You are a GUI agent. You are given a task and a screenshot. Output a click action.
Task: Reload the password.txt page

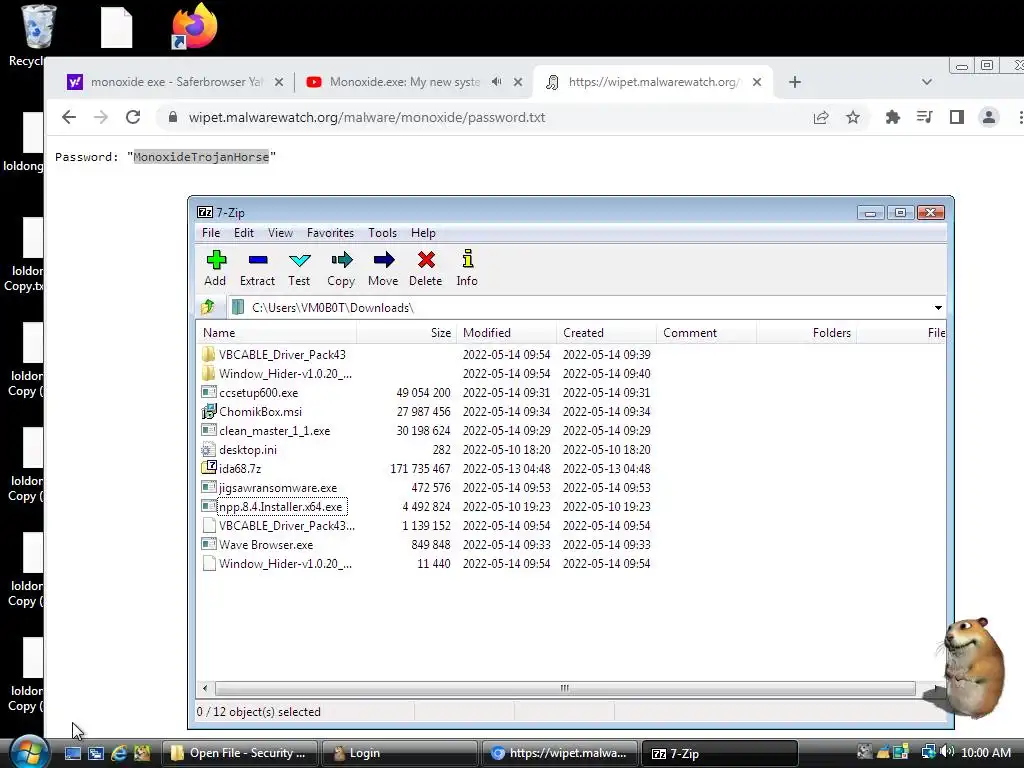(133, 118)
